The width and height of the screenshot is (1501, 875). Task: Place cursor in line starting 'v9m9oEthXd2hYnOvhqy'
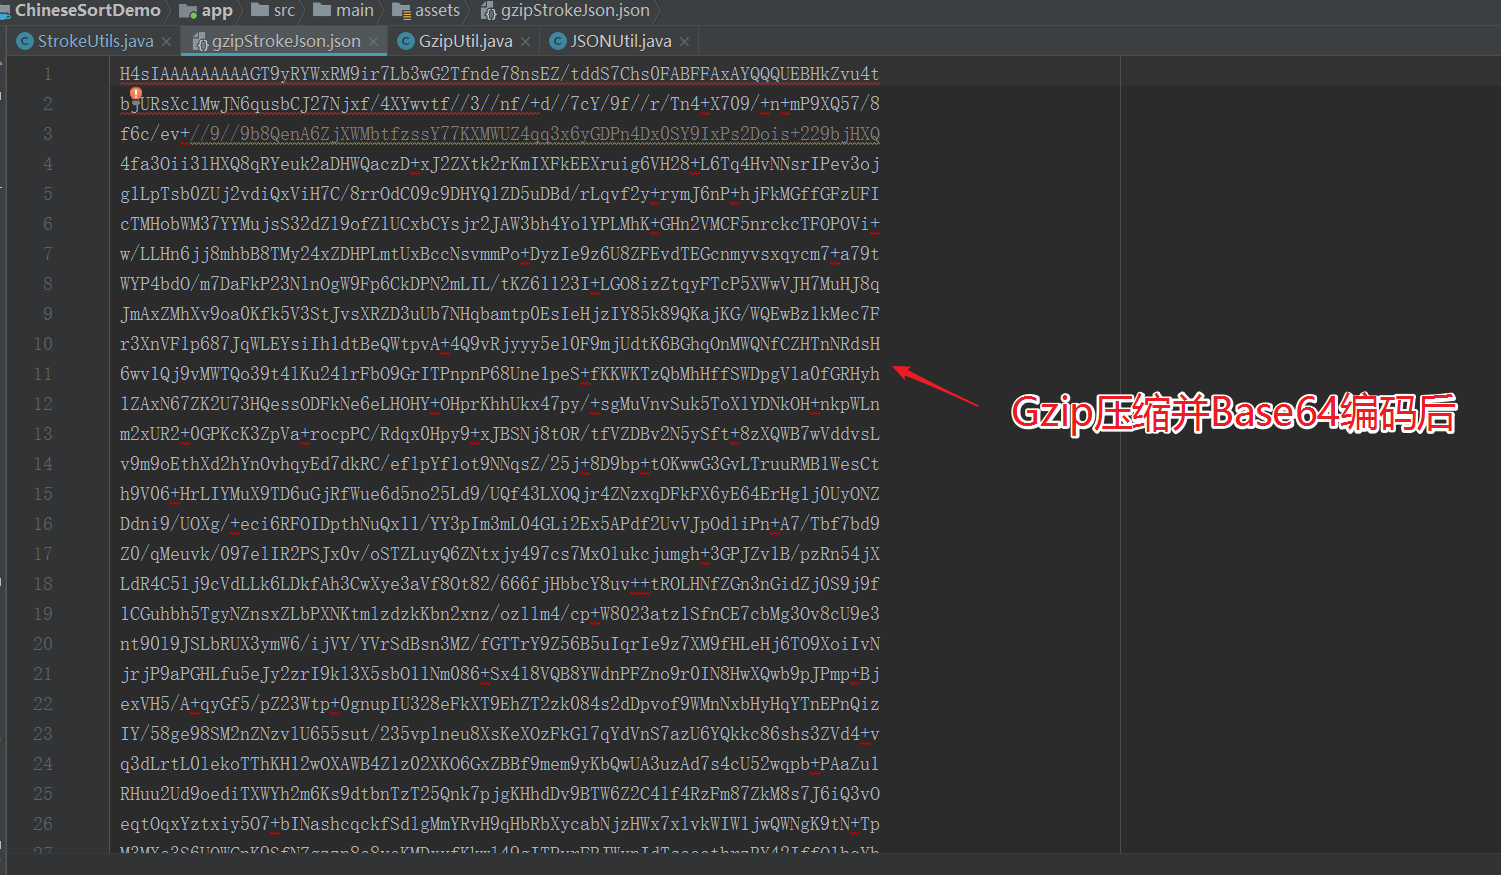pyautogui.click(x=500, y=464)
